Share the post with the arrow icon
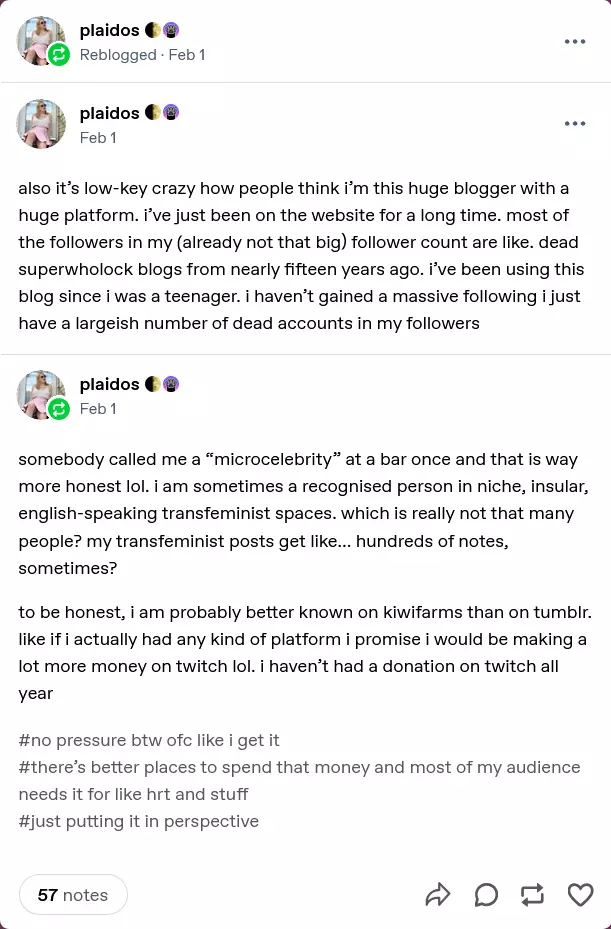 (438, 894)
